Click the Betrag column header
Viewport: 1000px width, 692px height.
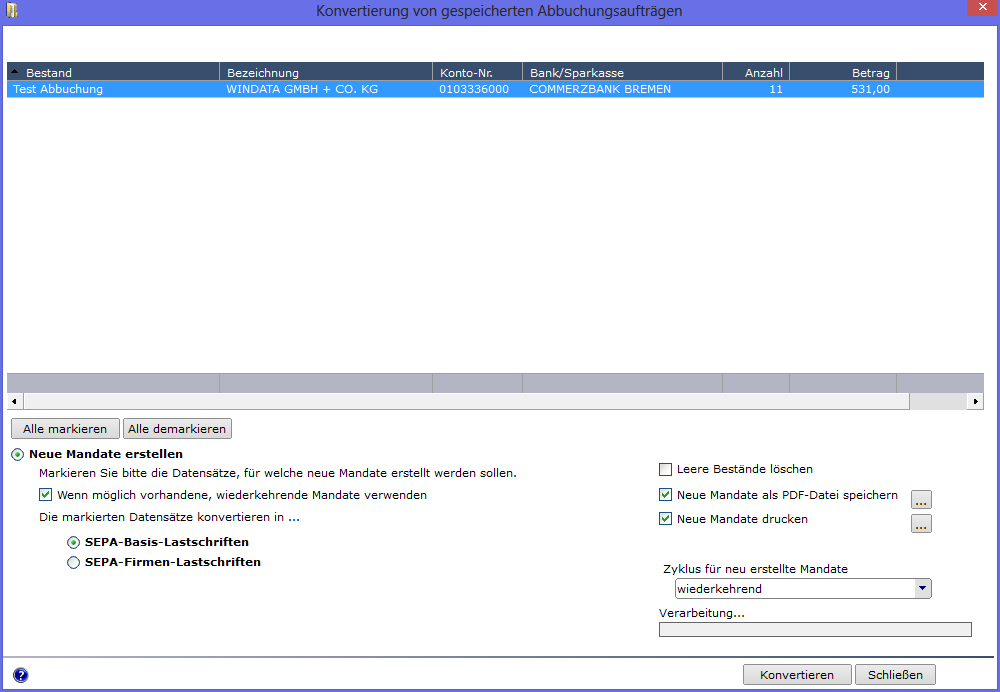click(843, 72)
